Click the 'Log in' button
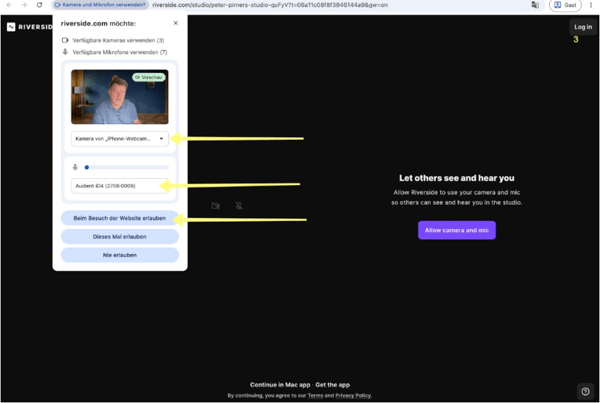This screenshot has height=403, width=600. point(583,27)
